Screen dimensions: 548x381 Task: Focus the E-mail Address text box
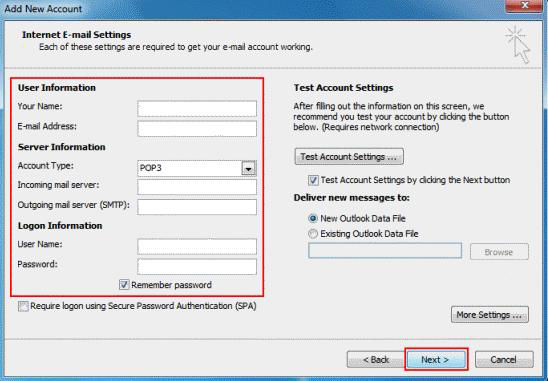point(197,128)
